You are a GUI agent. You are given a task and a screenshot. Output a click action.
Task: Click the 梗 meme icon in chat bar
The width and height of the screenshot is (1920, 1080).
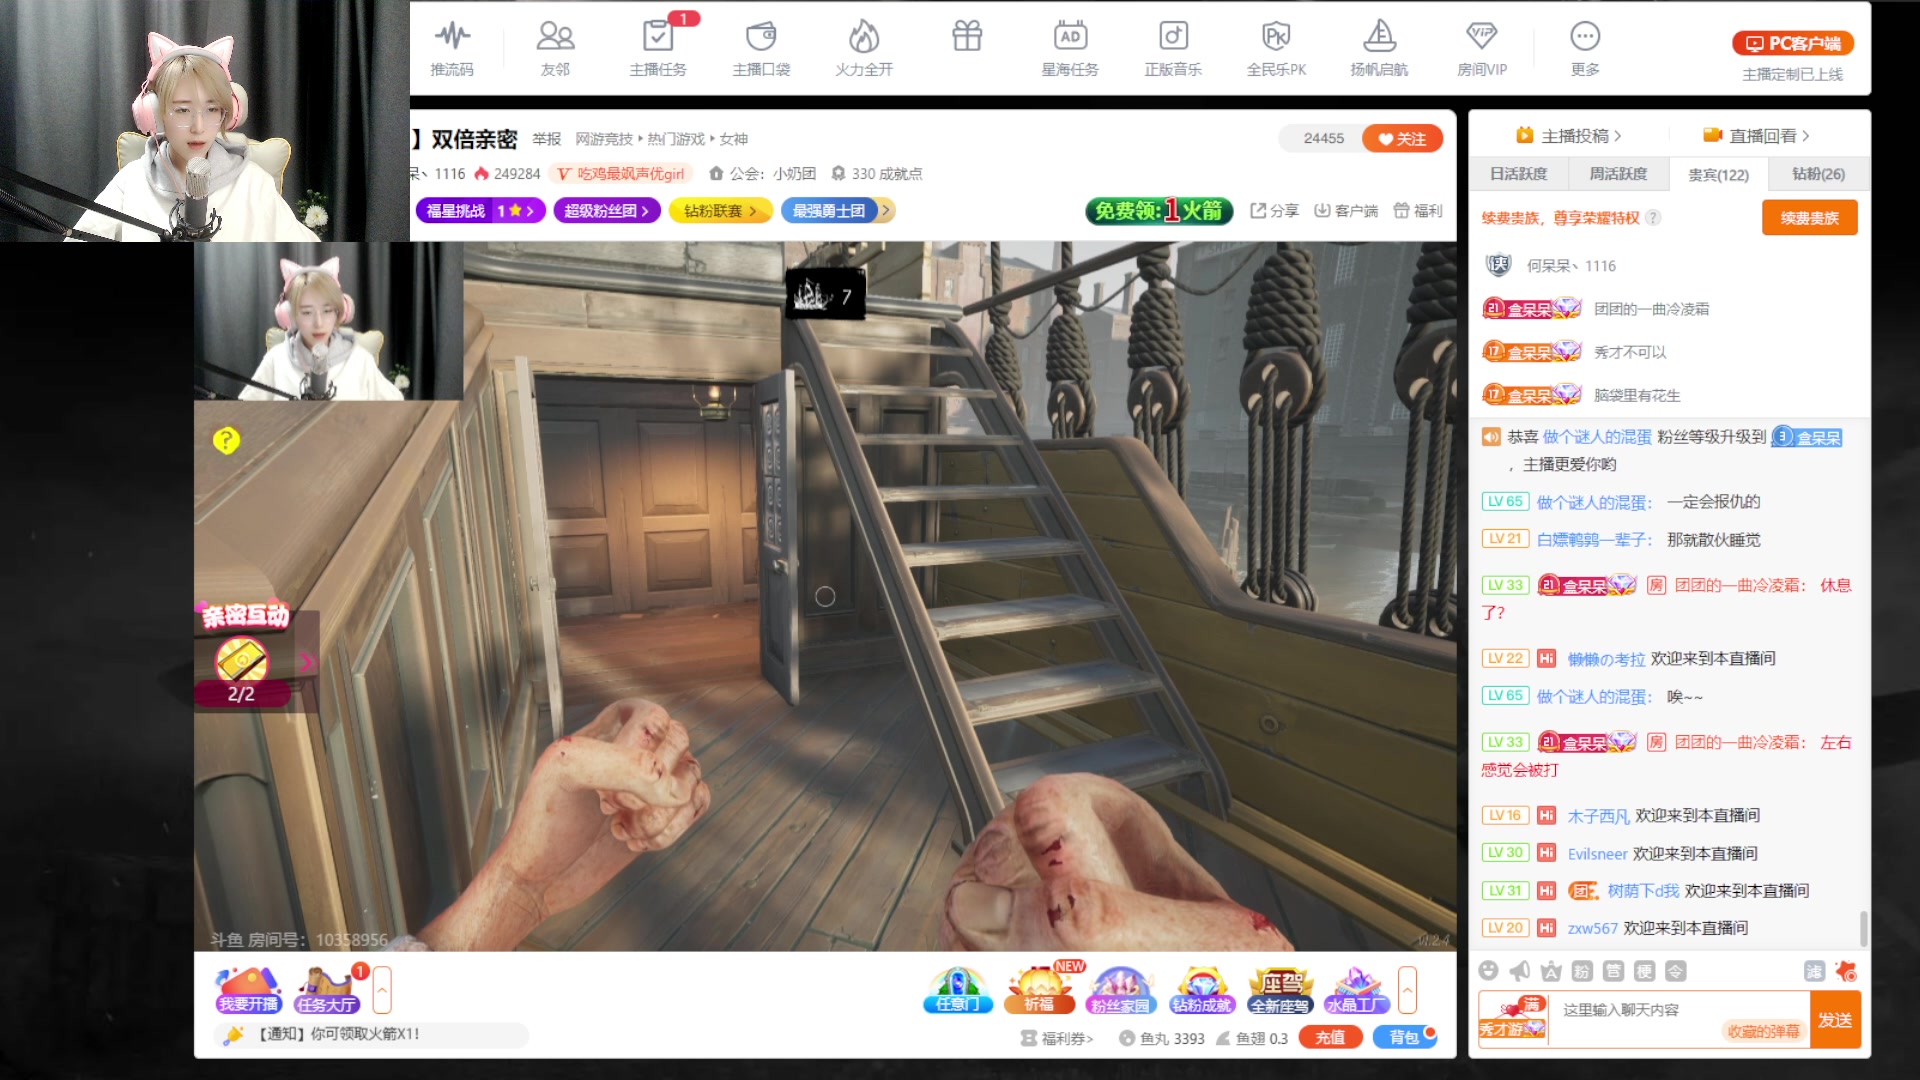click(1644, 971)
